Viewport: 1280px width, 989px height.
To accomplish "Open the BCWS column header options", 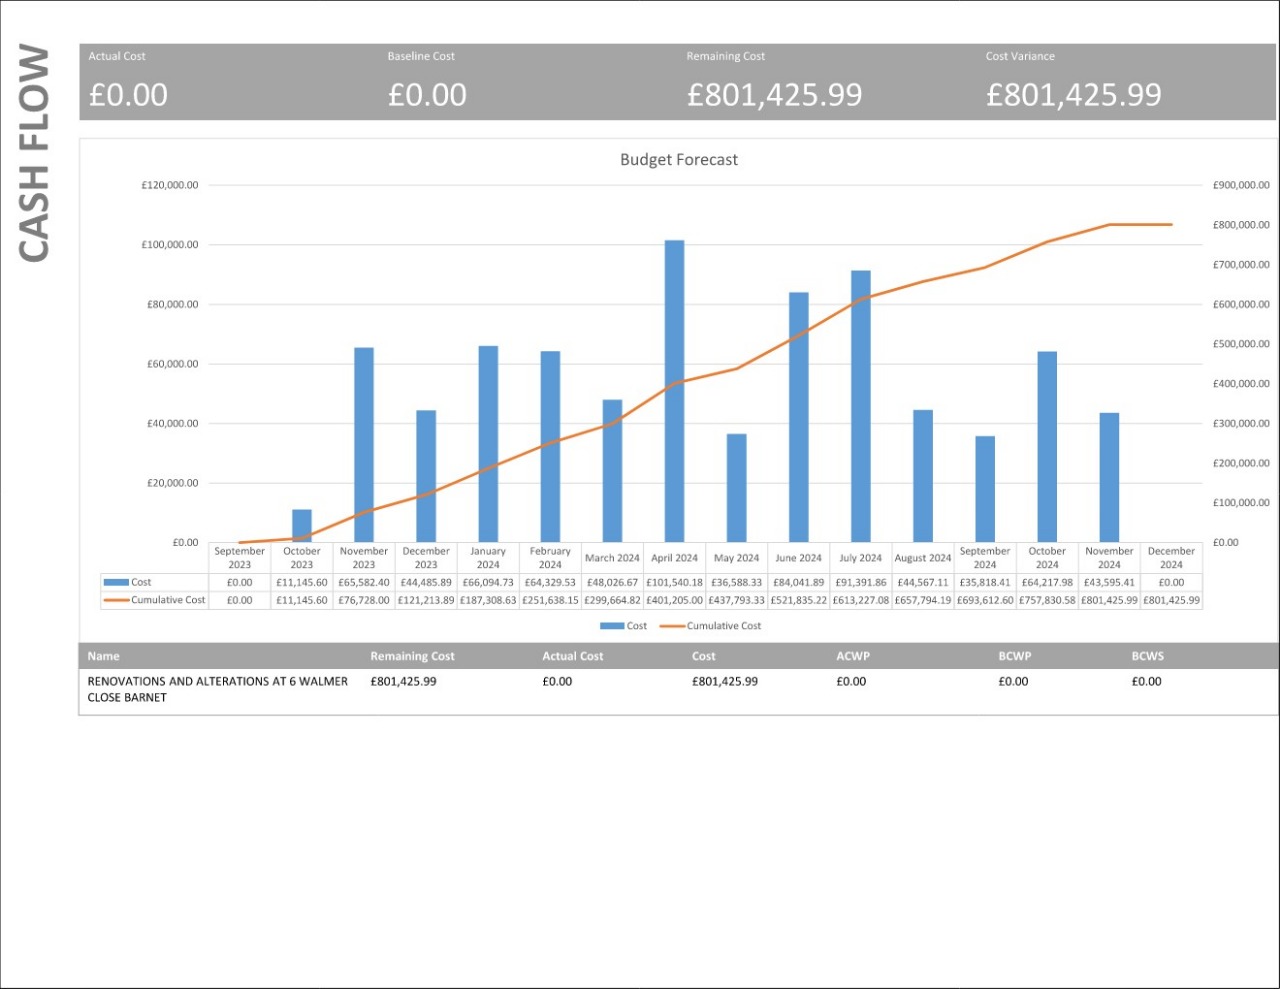I will tap(1148, 656).
